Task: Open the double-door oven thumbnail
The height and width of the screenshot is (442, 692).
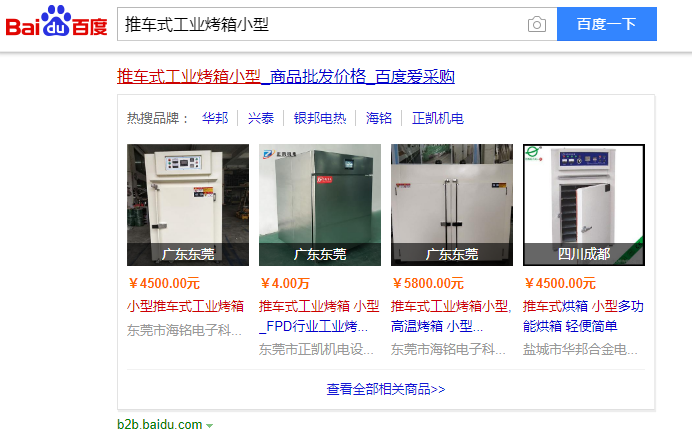Action: tap(452, 205)
